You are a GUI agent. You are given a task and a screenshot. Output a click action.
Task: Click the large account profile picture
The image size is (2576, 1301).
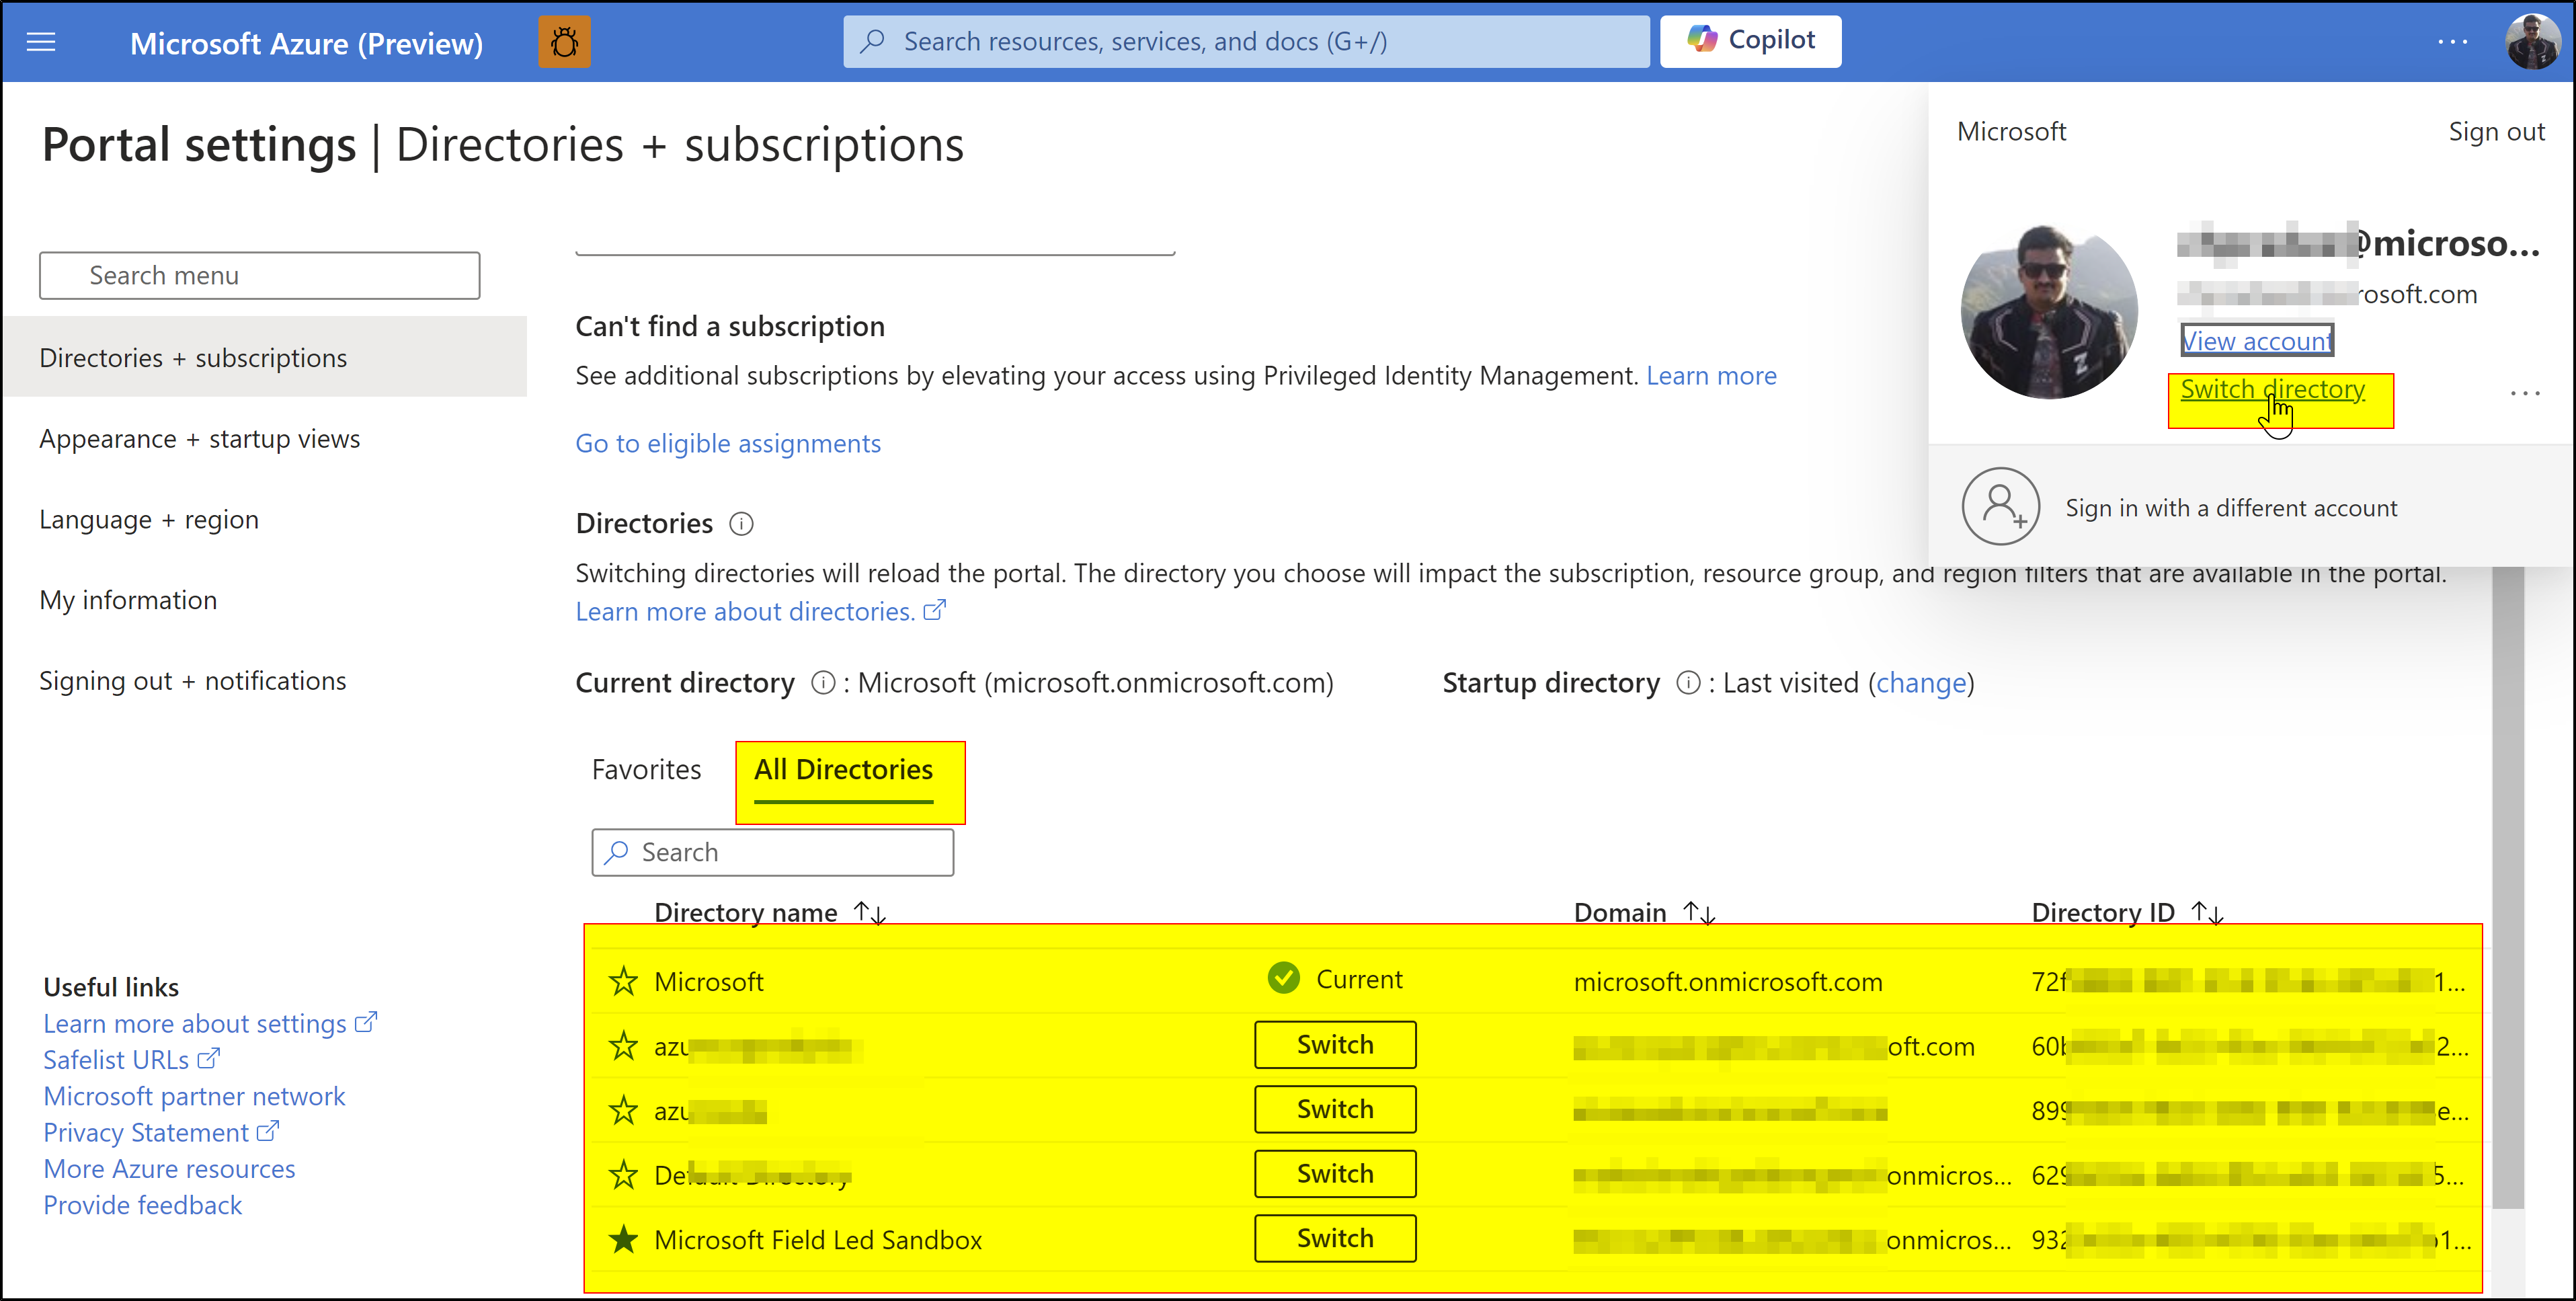pyautogui.click(x=2049, y=311)
